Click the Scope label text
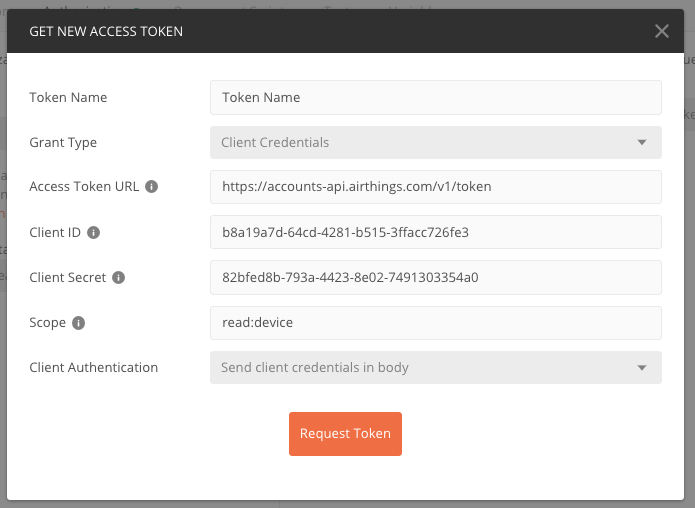This screenshot has height=508, width=695. click(x=48, y=322)
